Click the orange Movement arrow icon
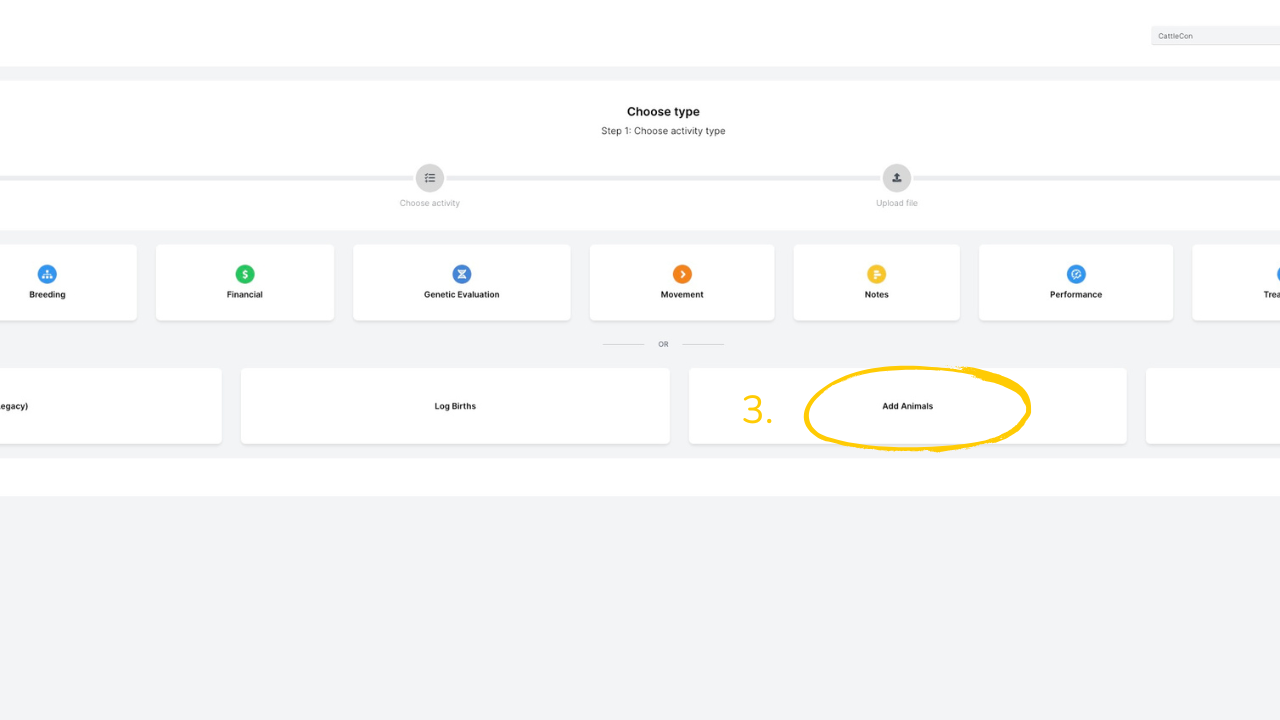Viewport: 1280px width, 720px height. tap(682, 274)
